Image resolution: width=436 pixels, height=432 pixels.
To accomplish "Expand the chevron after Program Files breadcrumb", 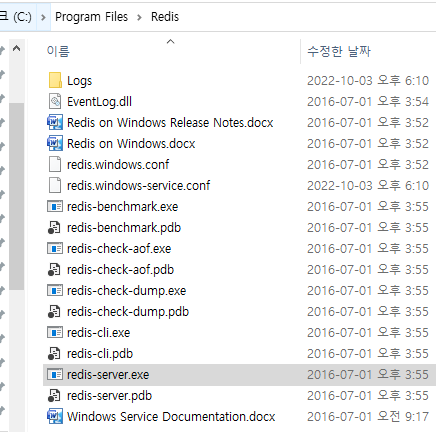I will tap(139, 17).
